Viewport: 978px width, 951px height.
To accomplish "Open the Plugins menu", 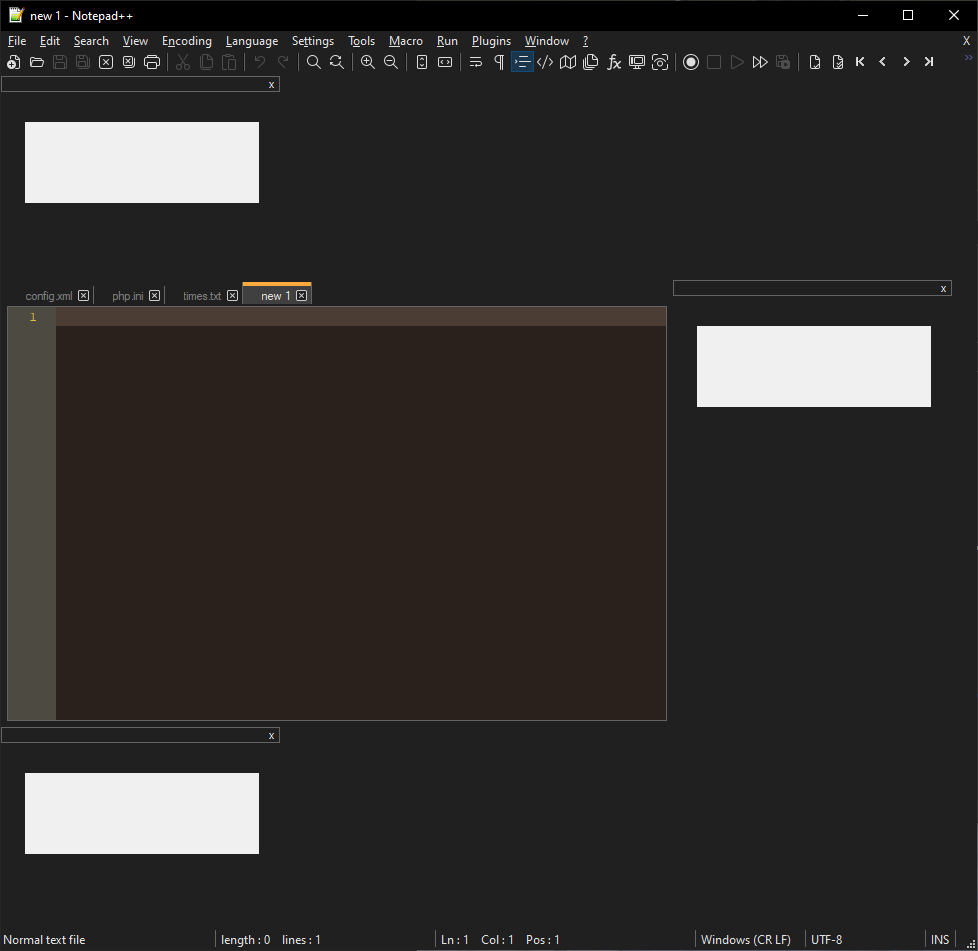I will [x=491, y=41].
